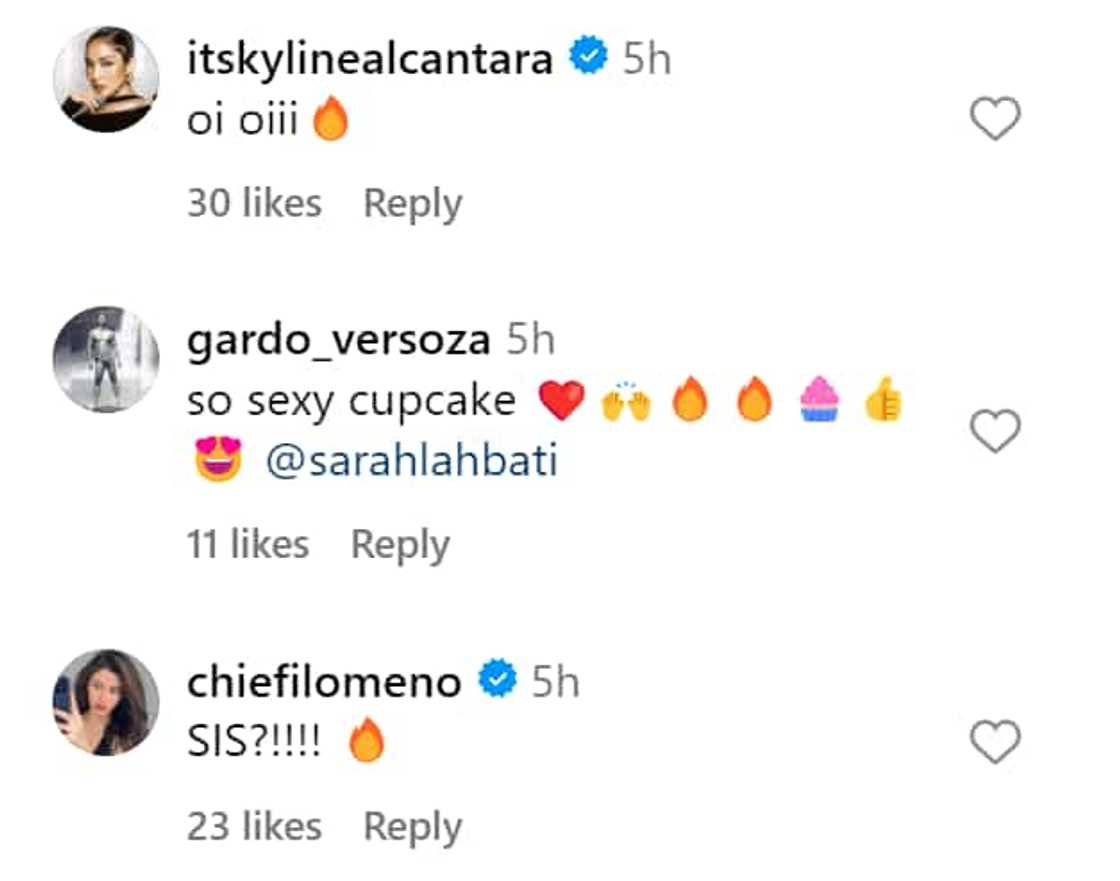The width and height of the screenshot is (1120, 881).
Task: Like itskylinealcantara's comment with the heart
Action: (996, 120)
